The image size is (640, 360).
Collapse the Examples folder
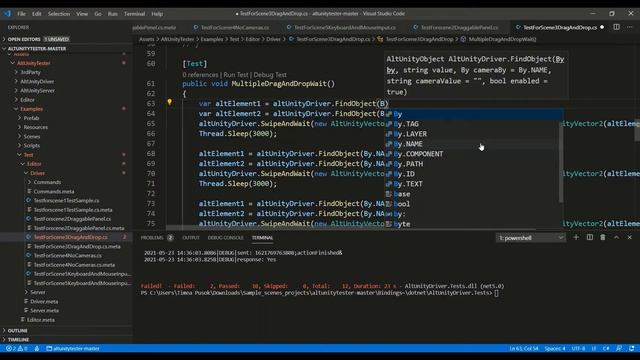pos(31,109)
